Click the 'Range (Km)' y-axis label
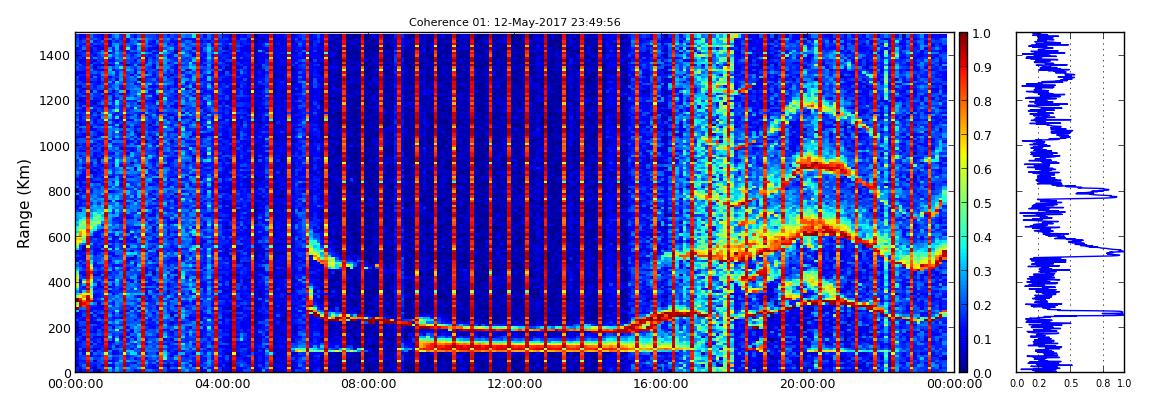The image size is (1150, 407). [24, 204]
